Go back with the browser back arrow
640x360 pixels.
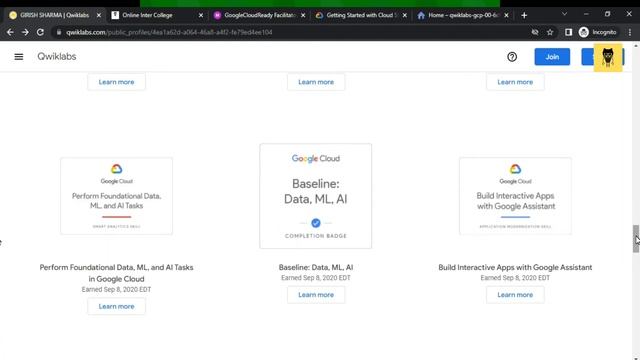tap(10, 32)
